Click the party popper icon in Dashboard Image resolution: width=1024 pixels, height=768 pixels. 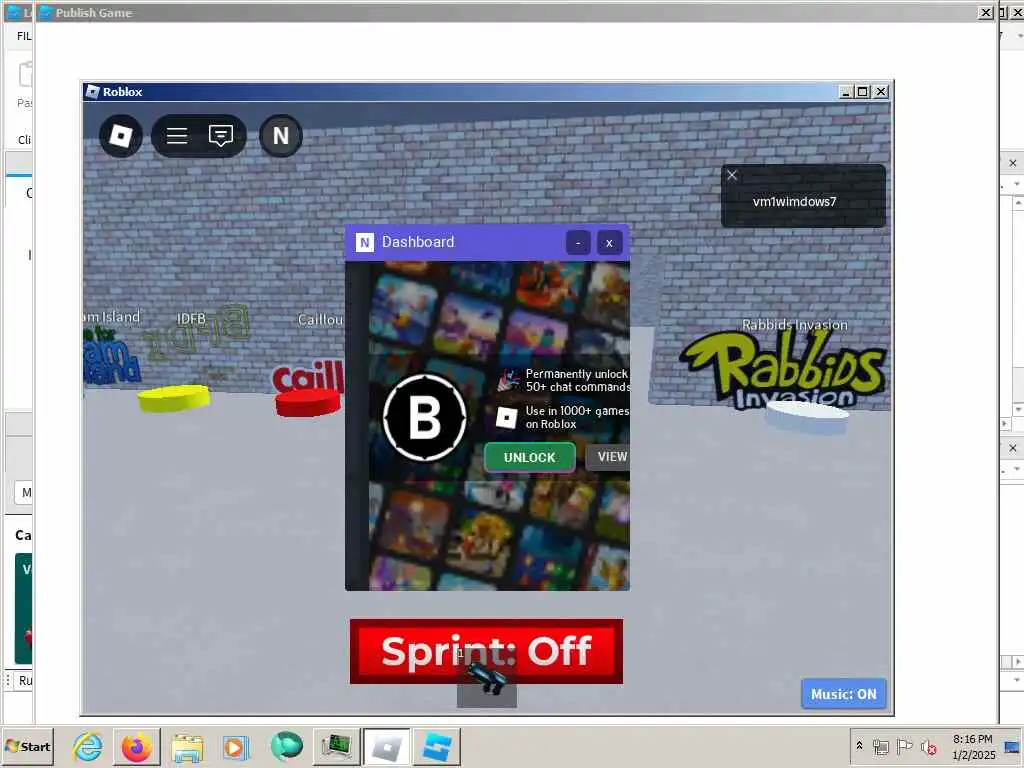pos(508,379)
